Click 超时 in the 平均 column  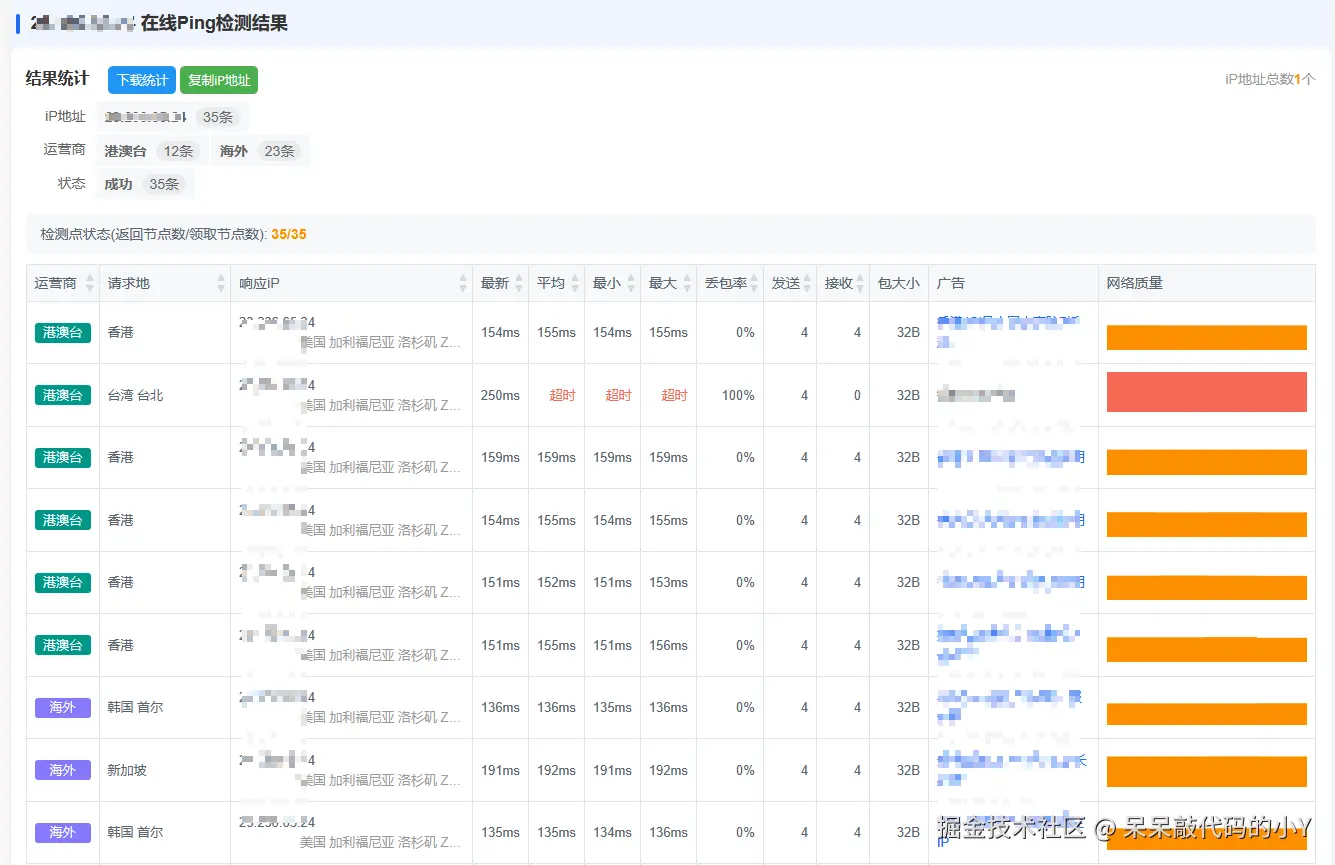click(x=562, y=395)
